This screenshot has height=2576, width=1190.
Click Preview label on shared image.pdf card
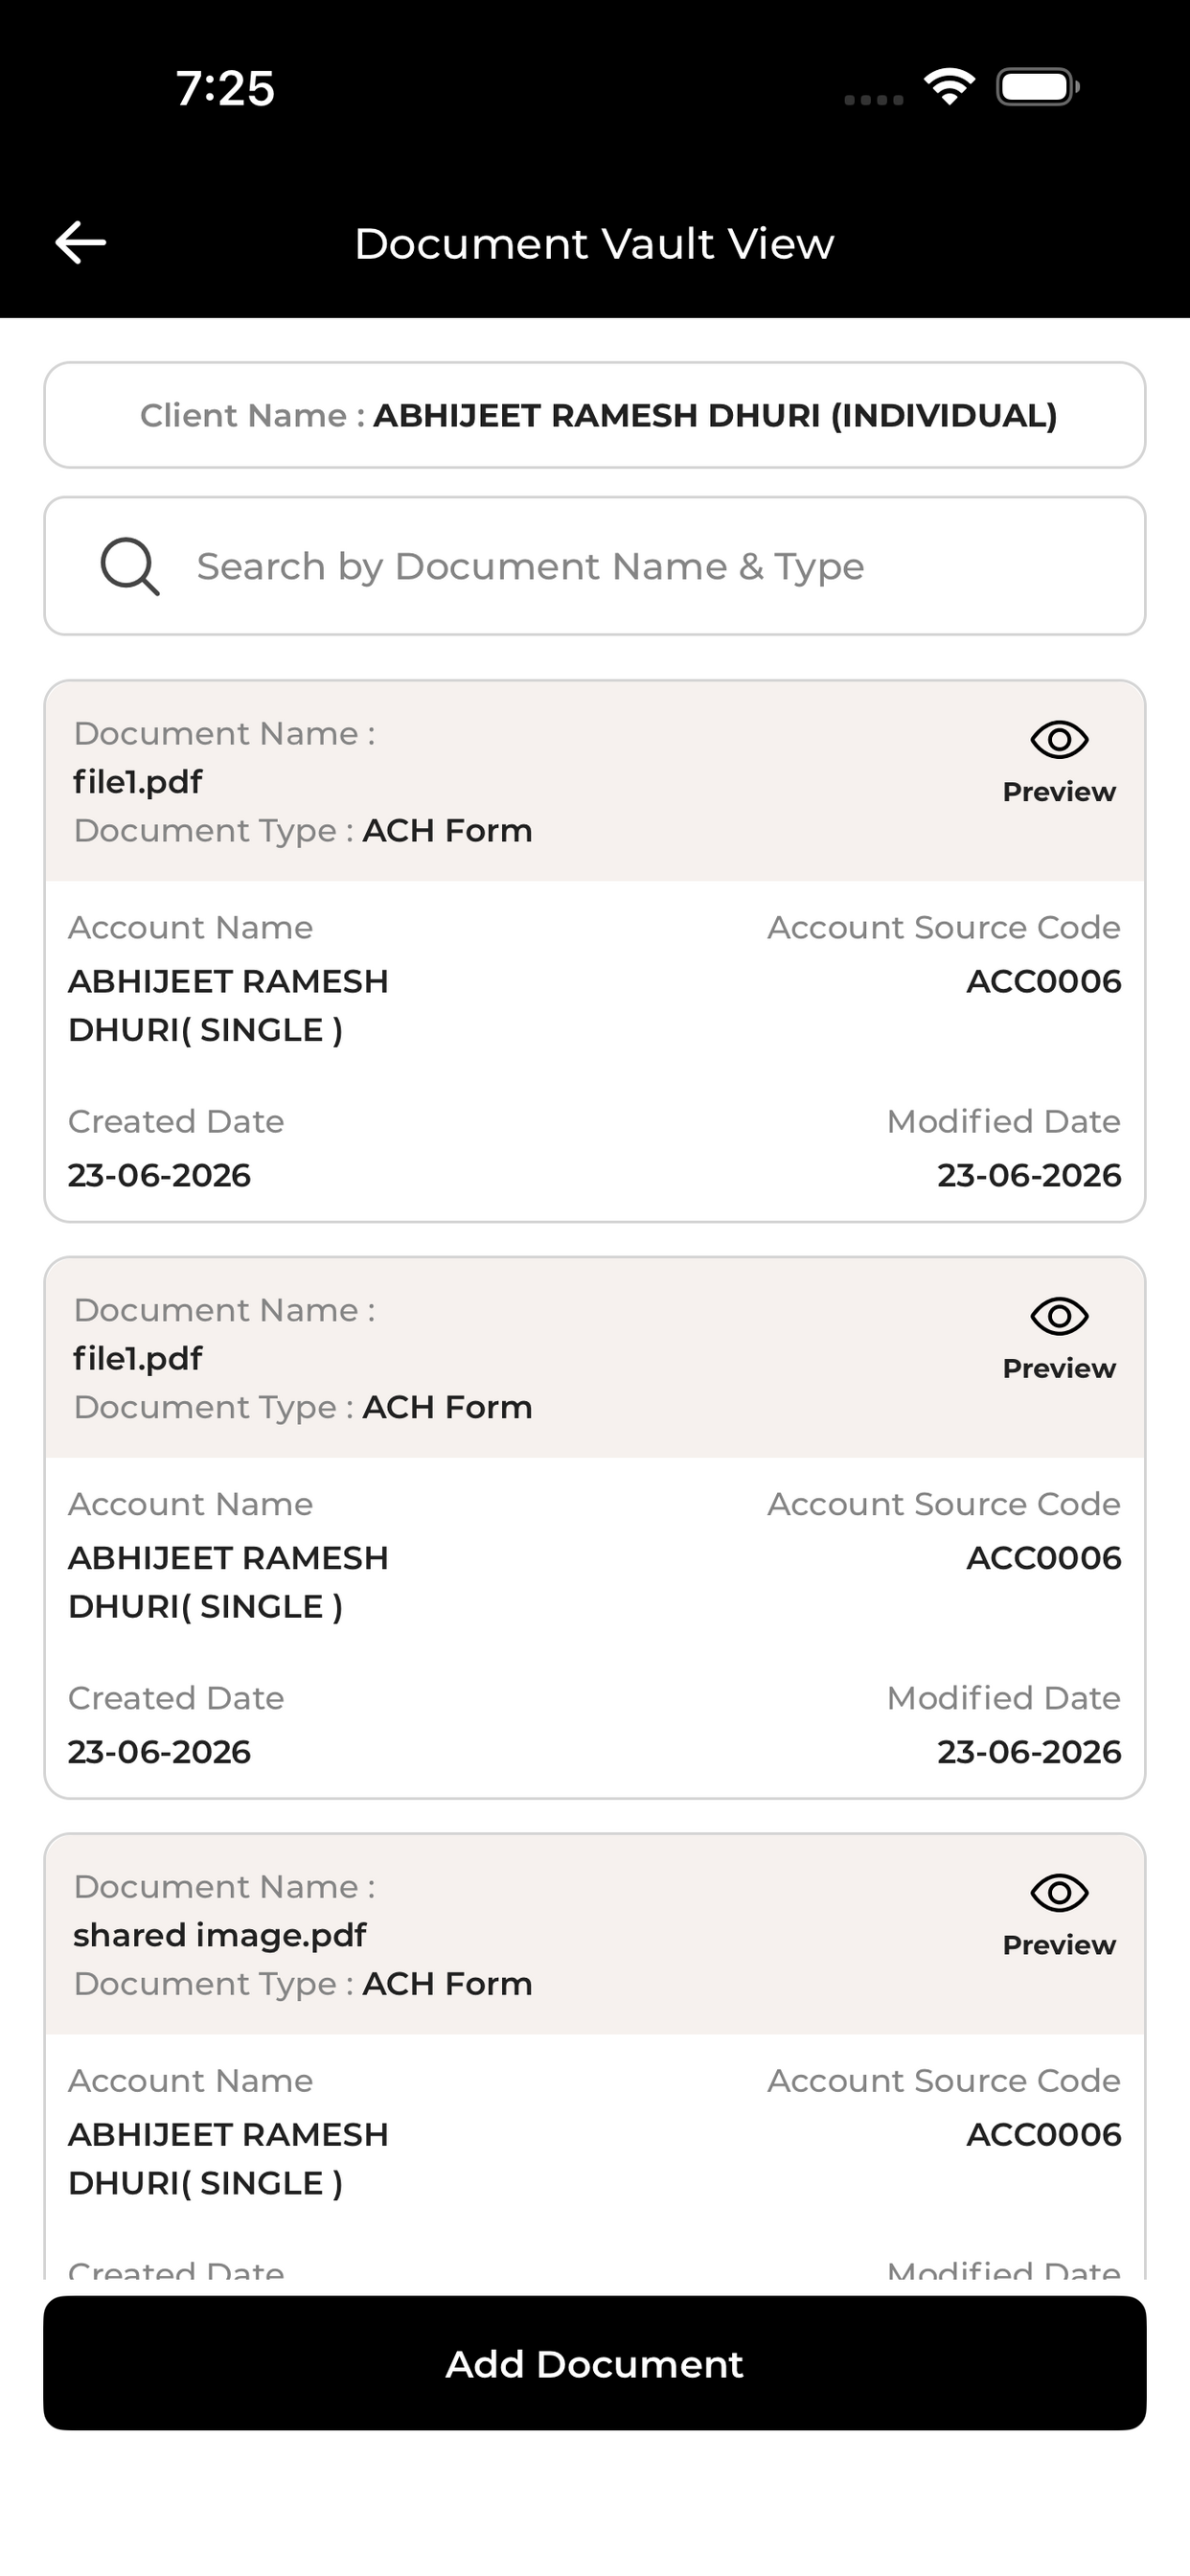(1059, 1944)
